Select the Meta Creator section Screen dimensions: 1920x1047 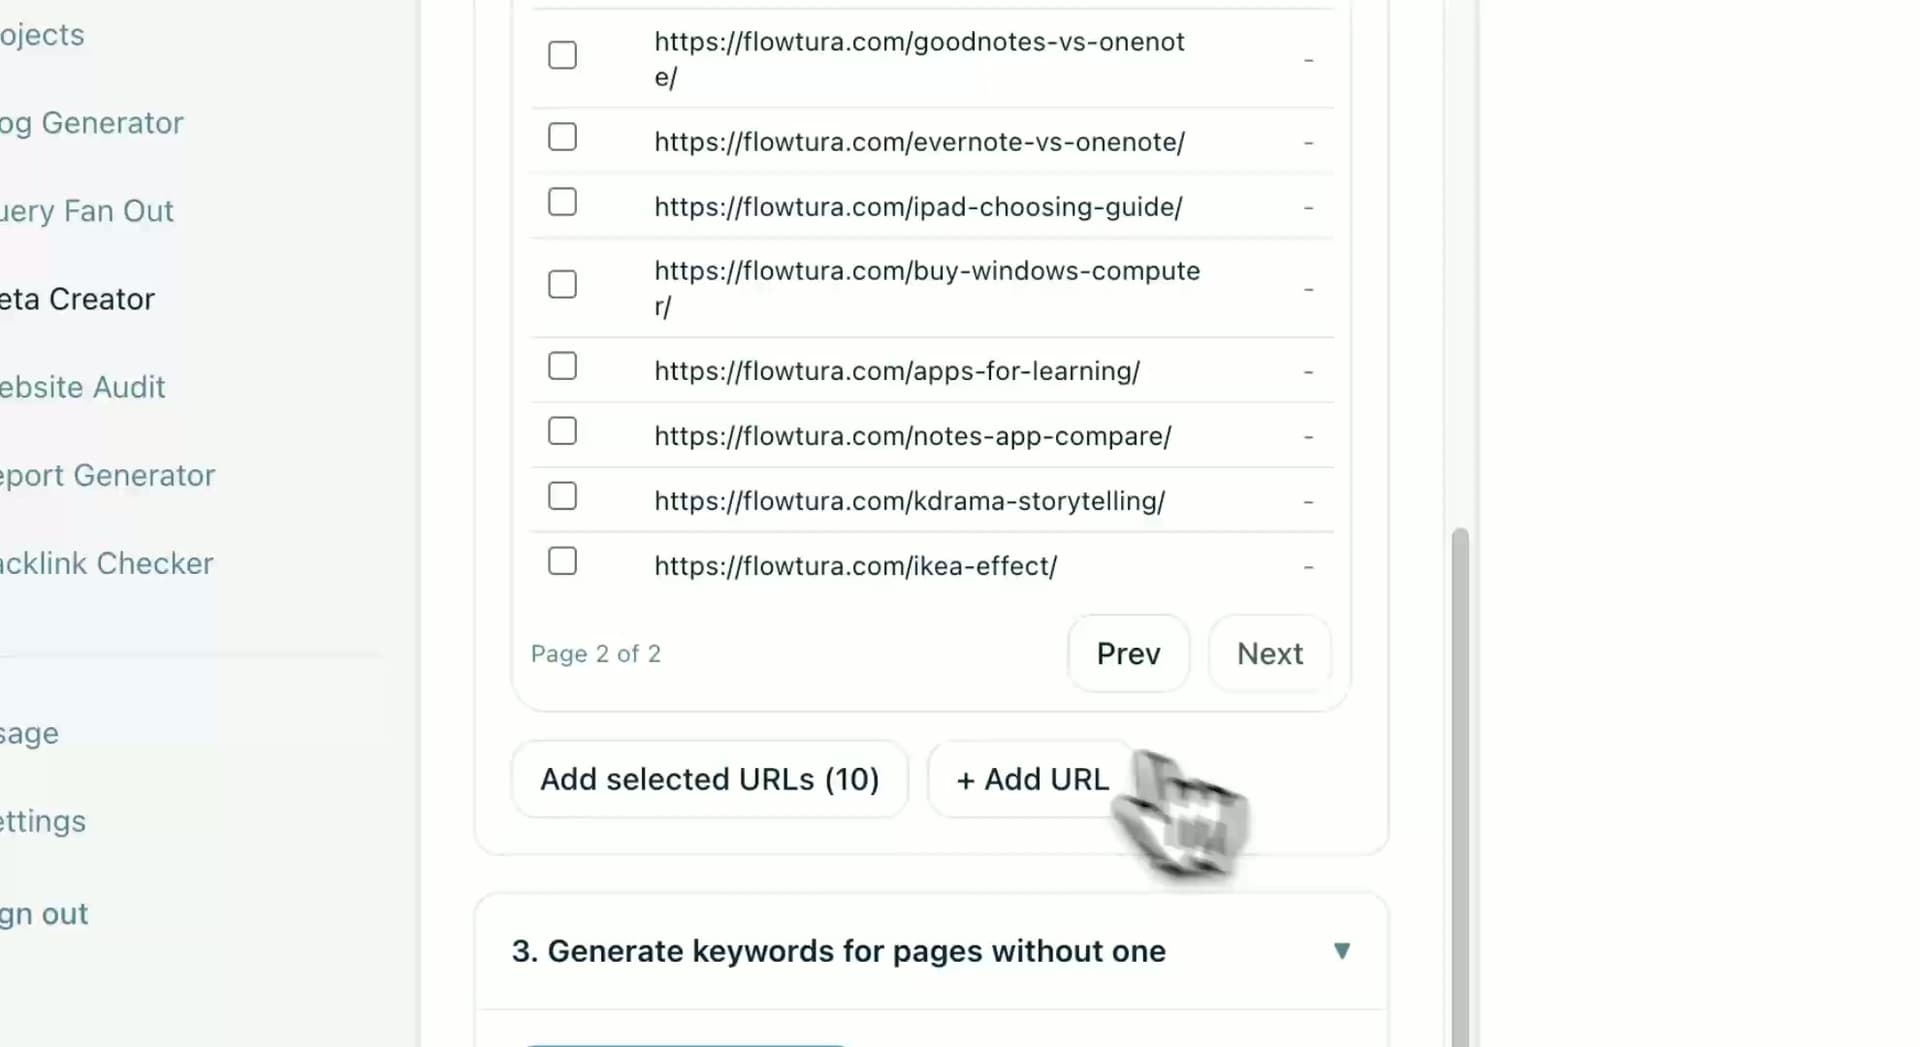[x=77, y=298]
